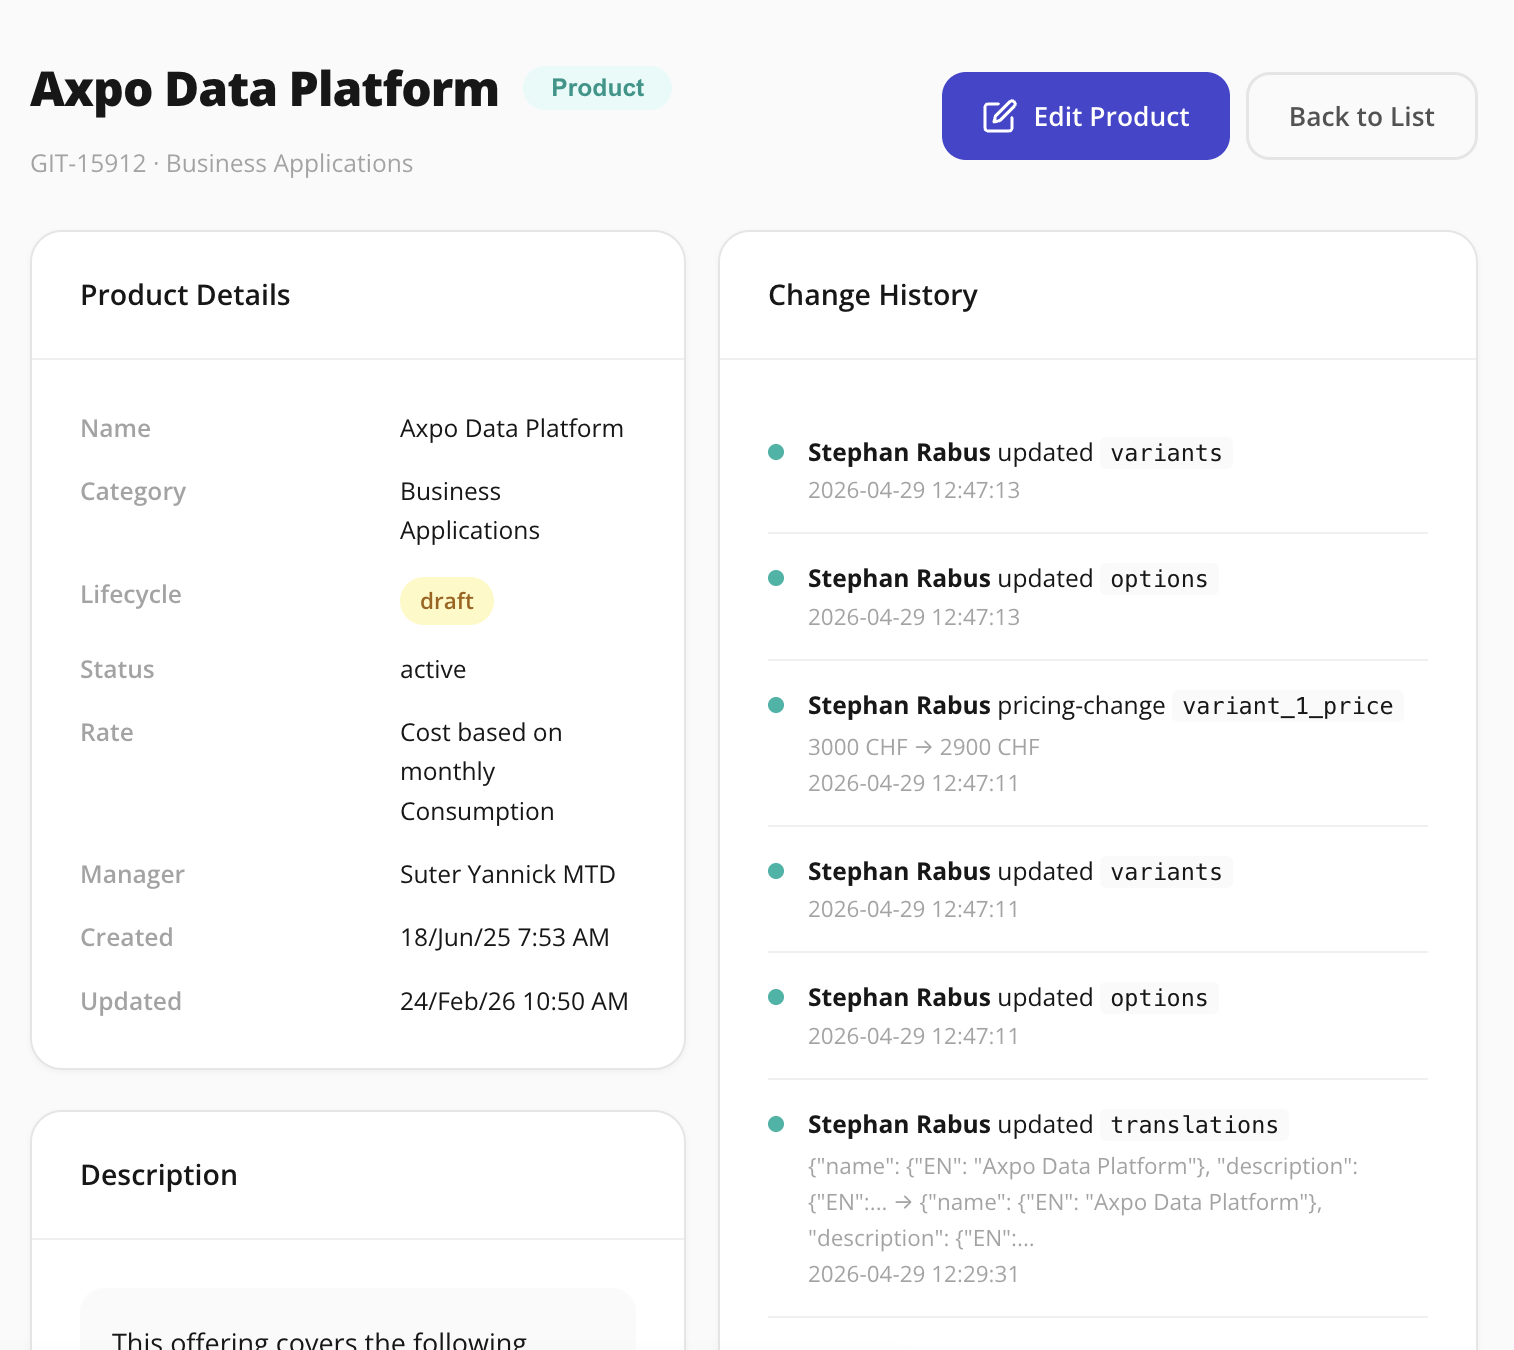The image size is (1514, 1350).
Task: Click the teal dot of translations entry
Action: pos(776,1124)
